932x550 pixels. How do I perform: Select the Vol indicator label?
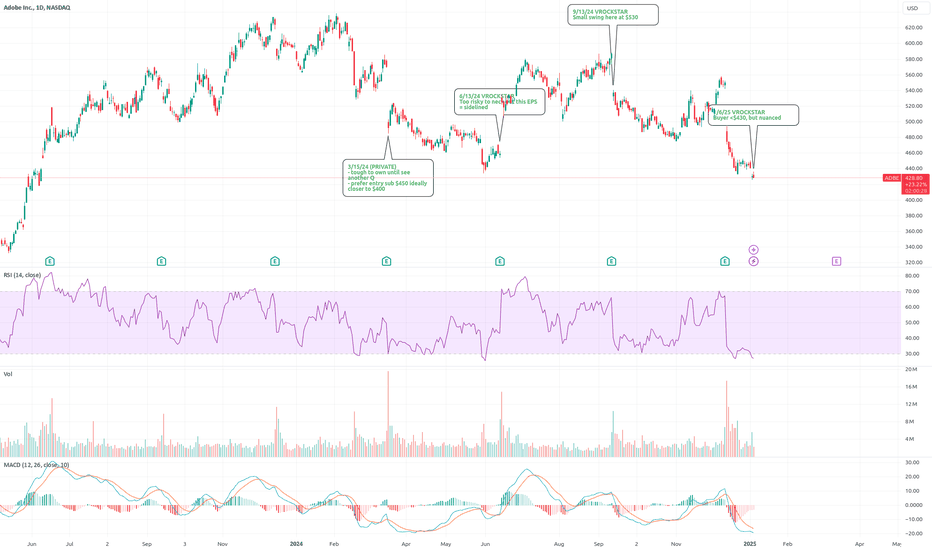(x=8, y=374)
